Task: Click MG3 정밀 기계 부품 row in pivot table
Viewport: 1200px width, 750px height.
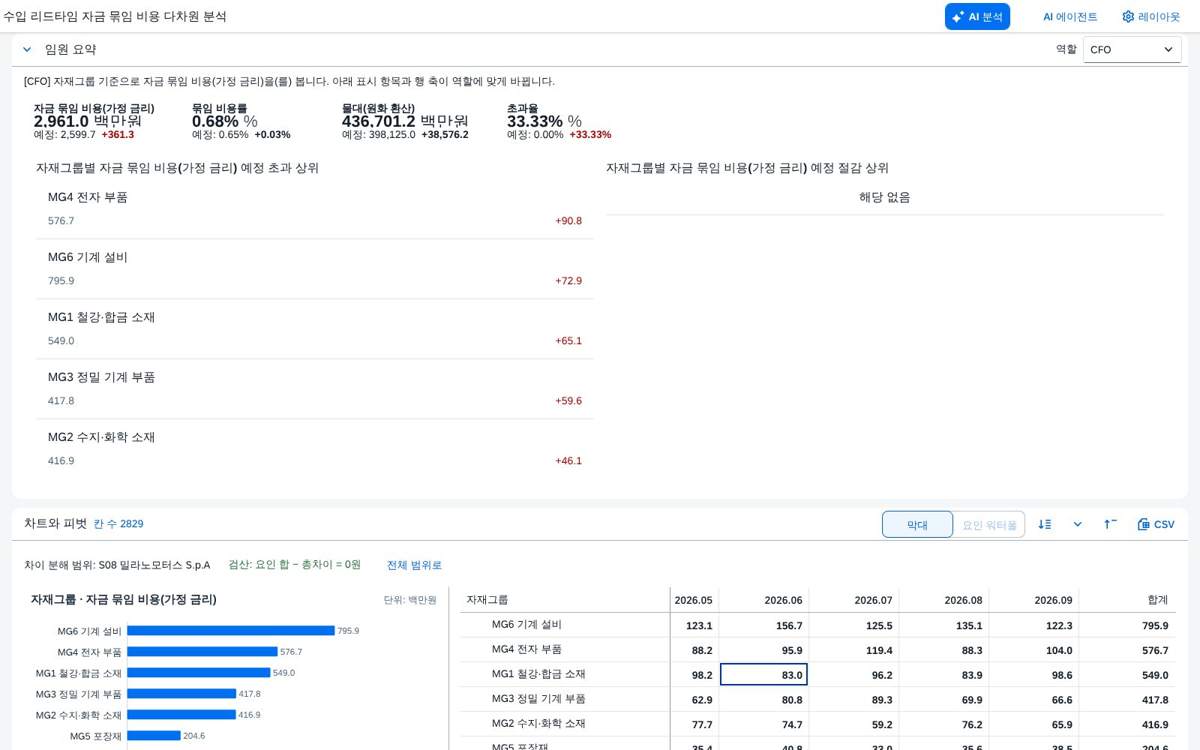Action: click(818, 700)
